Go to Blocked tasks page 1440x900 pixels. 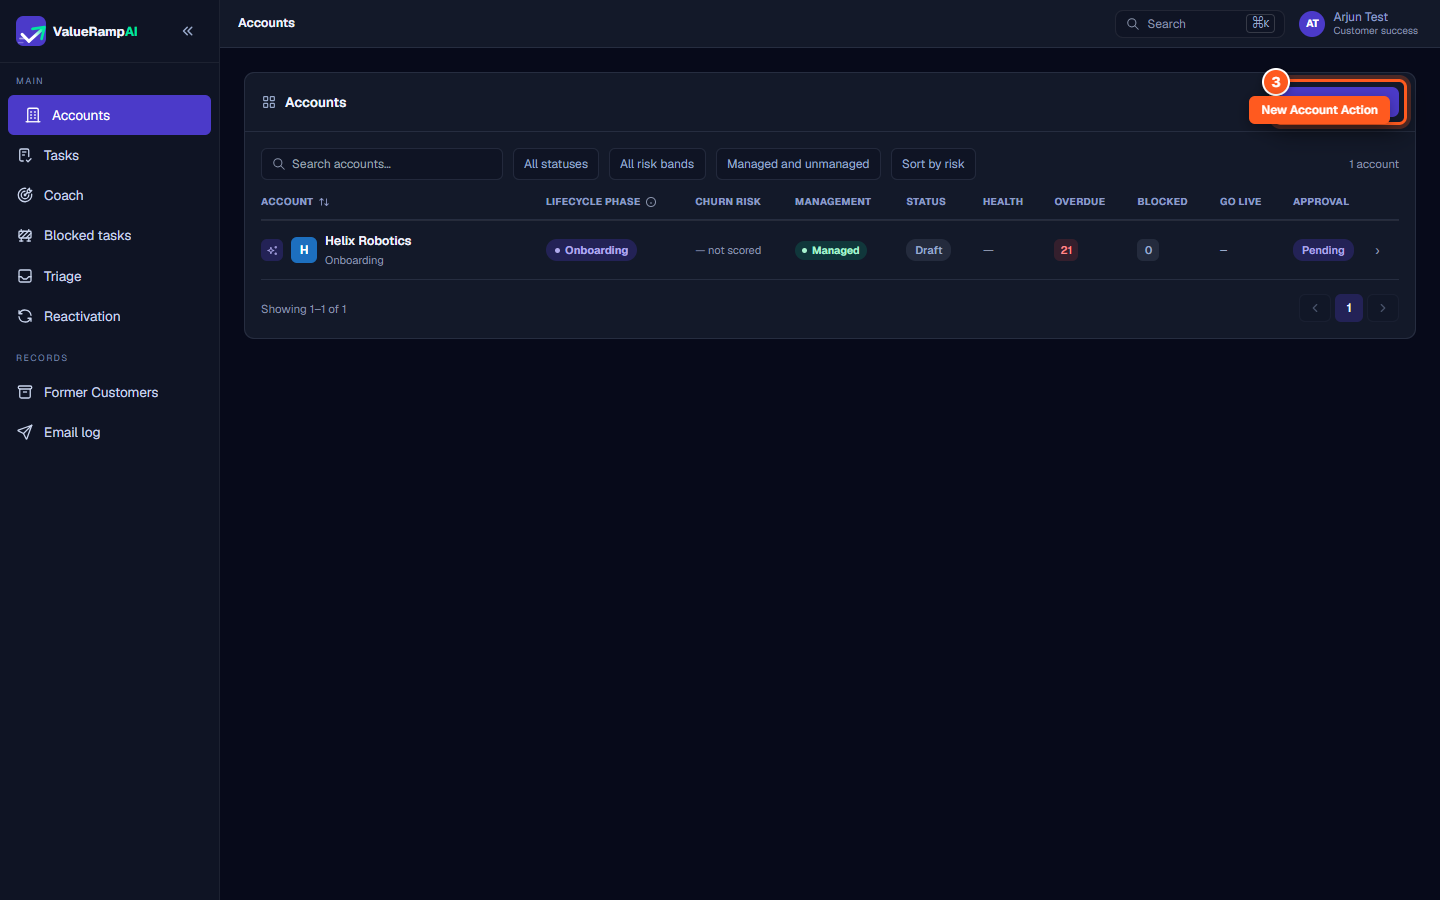(109, 235)
